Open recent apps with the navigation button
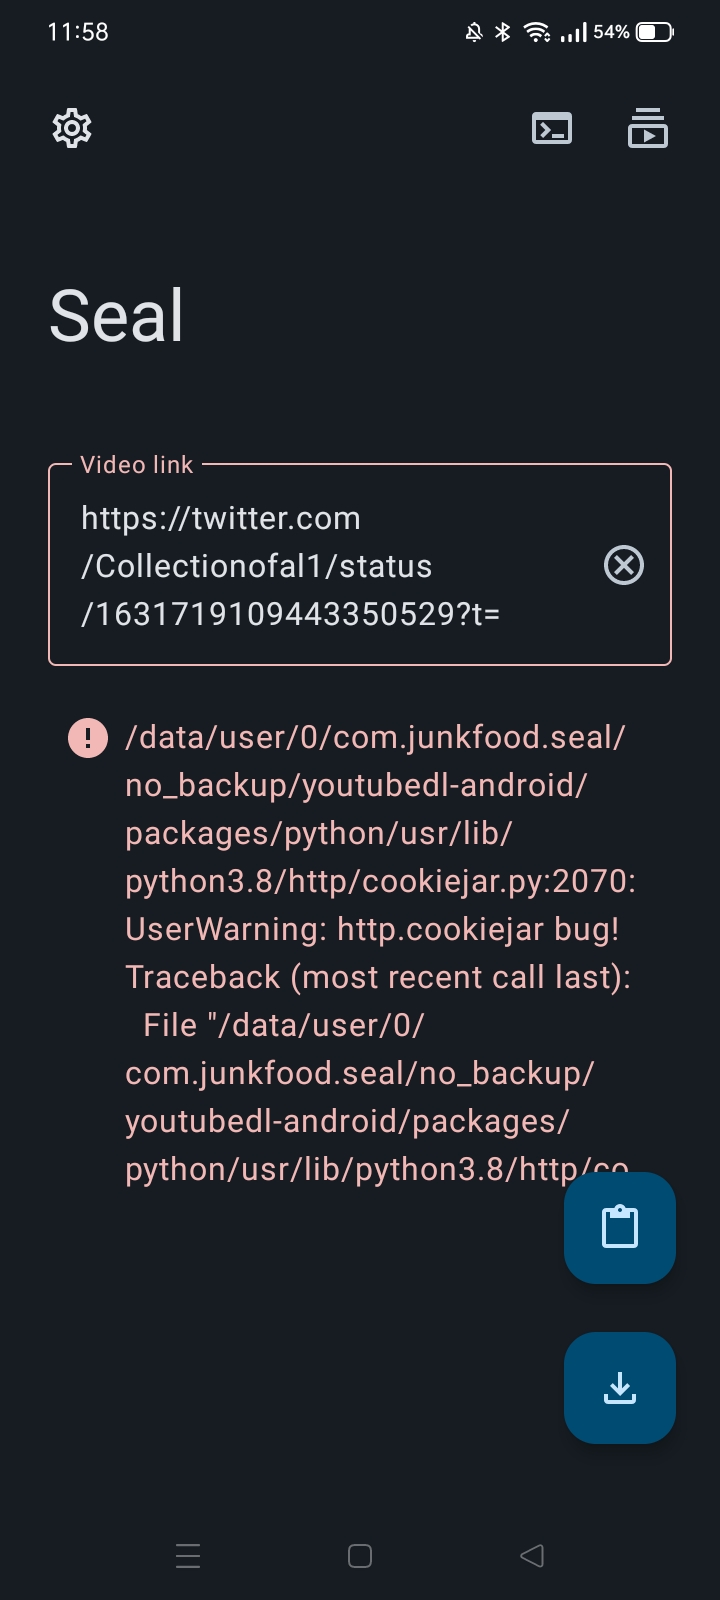This screenshot has width=720, height=1600. 188,1555
